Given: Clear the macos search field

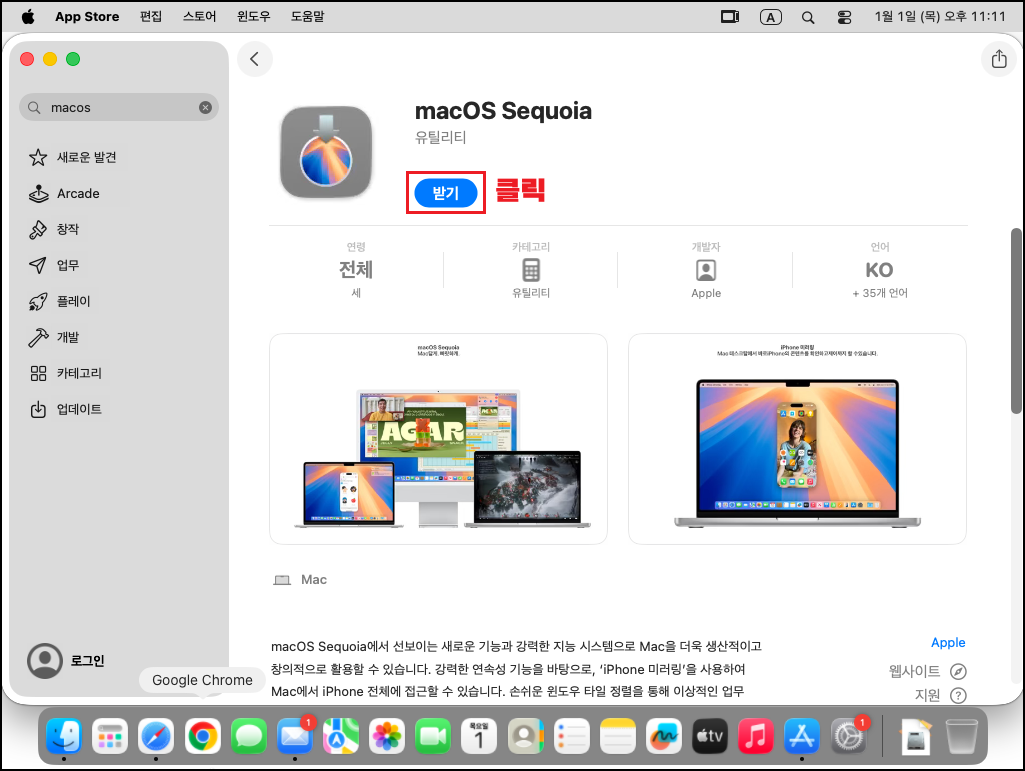Looking at the screenshot, I should click(205, 107).
